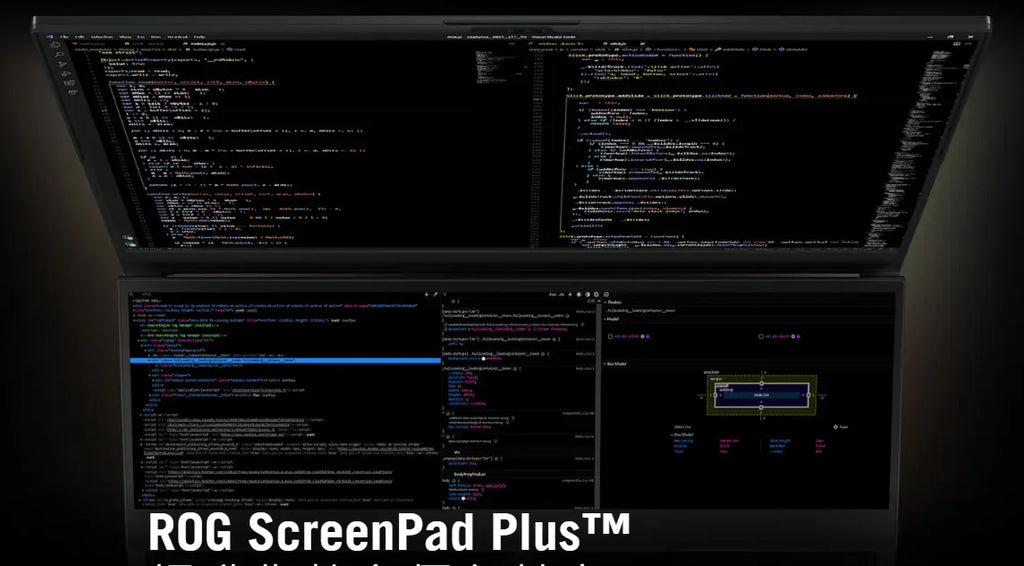1024x566 pixels.
Task: Select the highlighted blue row in HTML tree
Action: 285,360
